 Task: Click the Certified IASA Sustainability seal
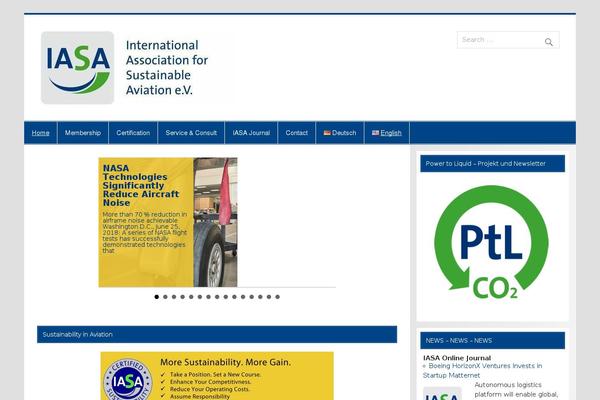coord(128,380)
